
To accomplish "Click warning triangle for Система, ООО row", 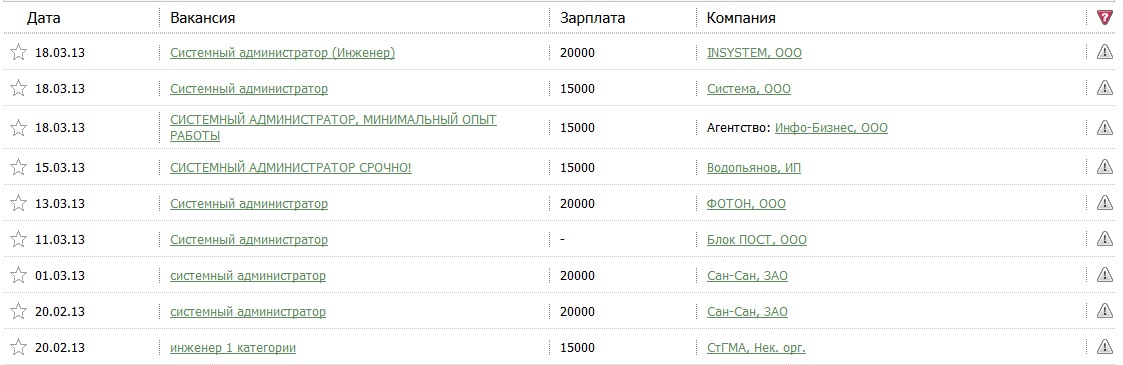I will click(x=1104, y=87).
